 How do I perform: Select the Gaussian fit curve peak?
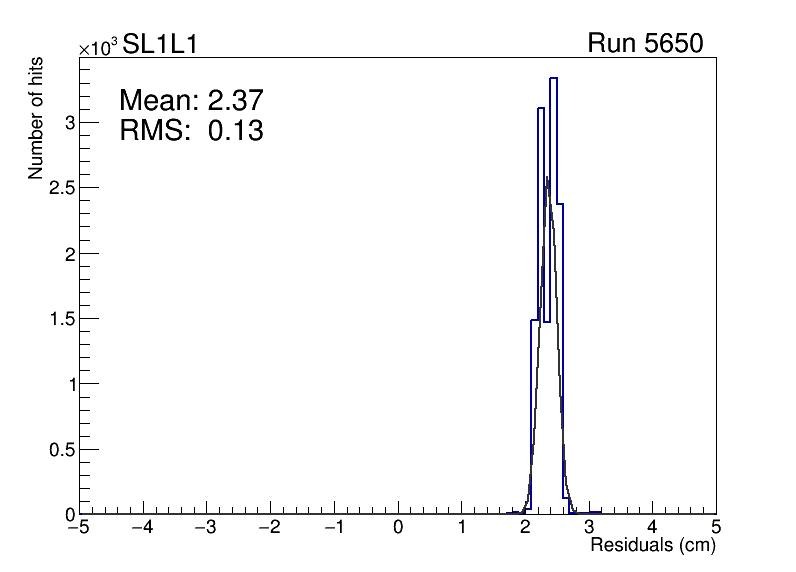click(547, 178)
